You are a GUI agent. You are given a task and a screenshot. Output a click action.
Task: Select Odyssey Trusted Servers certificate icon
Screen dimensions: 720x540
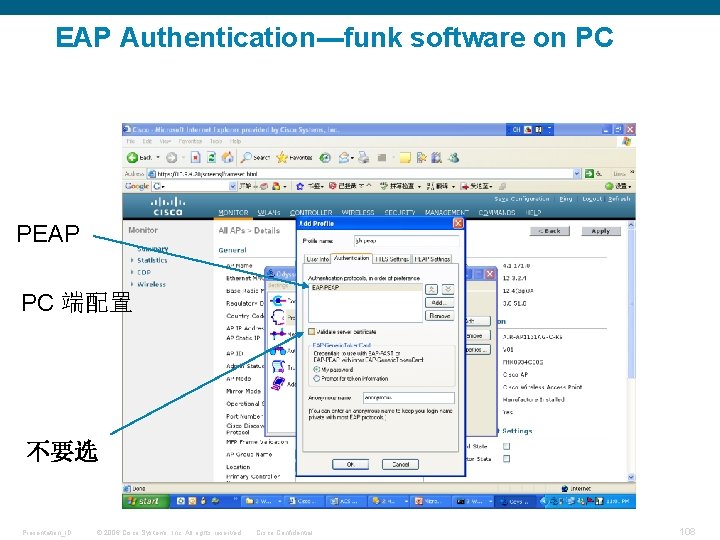278,366
